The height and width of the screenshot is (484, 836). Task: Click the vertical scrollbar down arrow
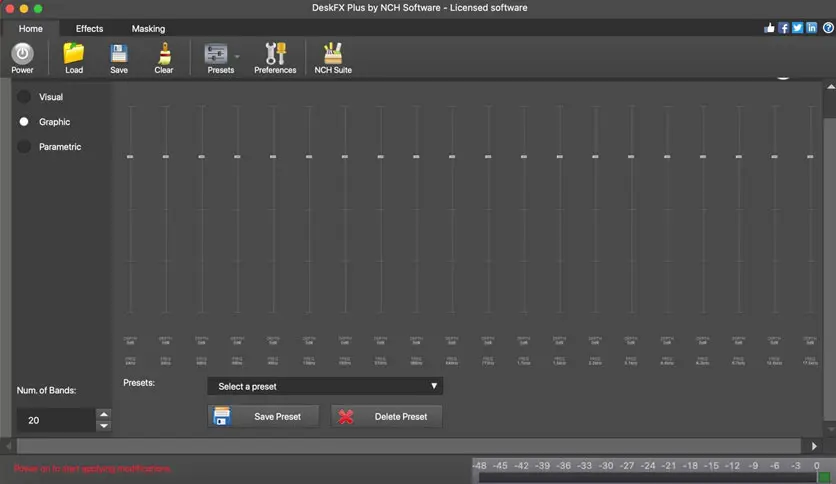pyautogui.click(x=831, y=429)
